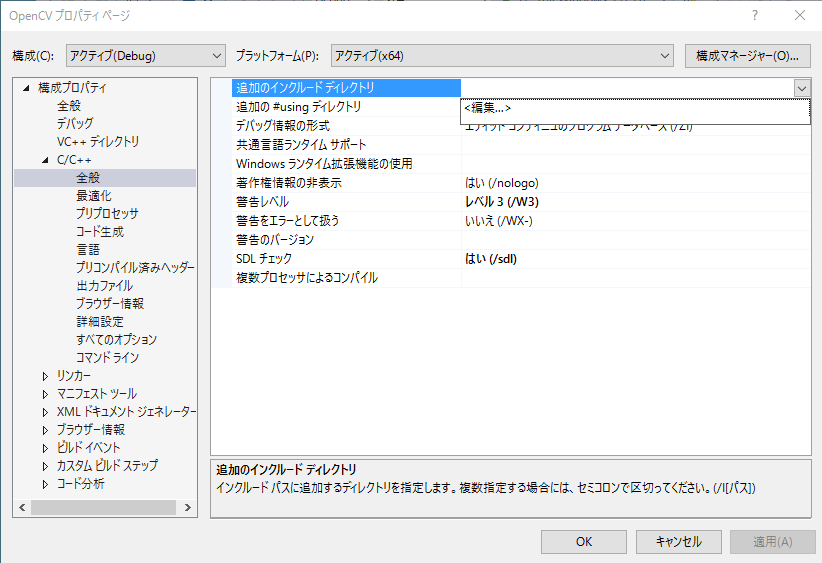This screenshot has width=822, height=563.
Task: Expand the ビルド イベント node
Action: 46,448
